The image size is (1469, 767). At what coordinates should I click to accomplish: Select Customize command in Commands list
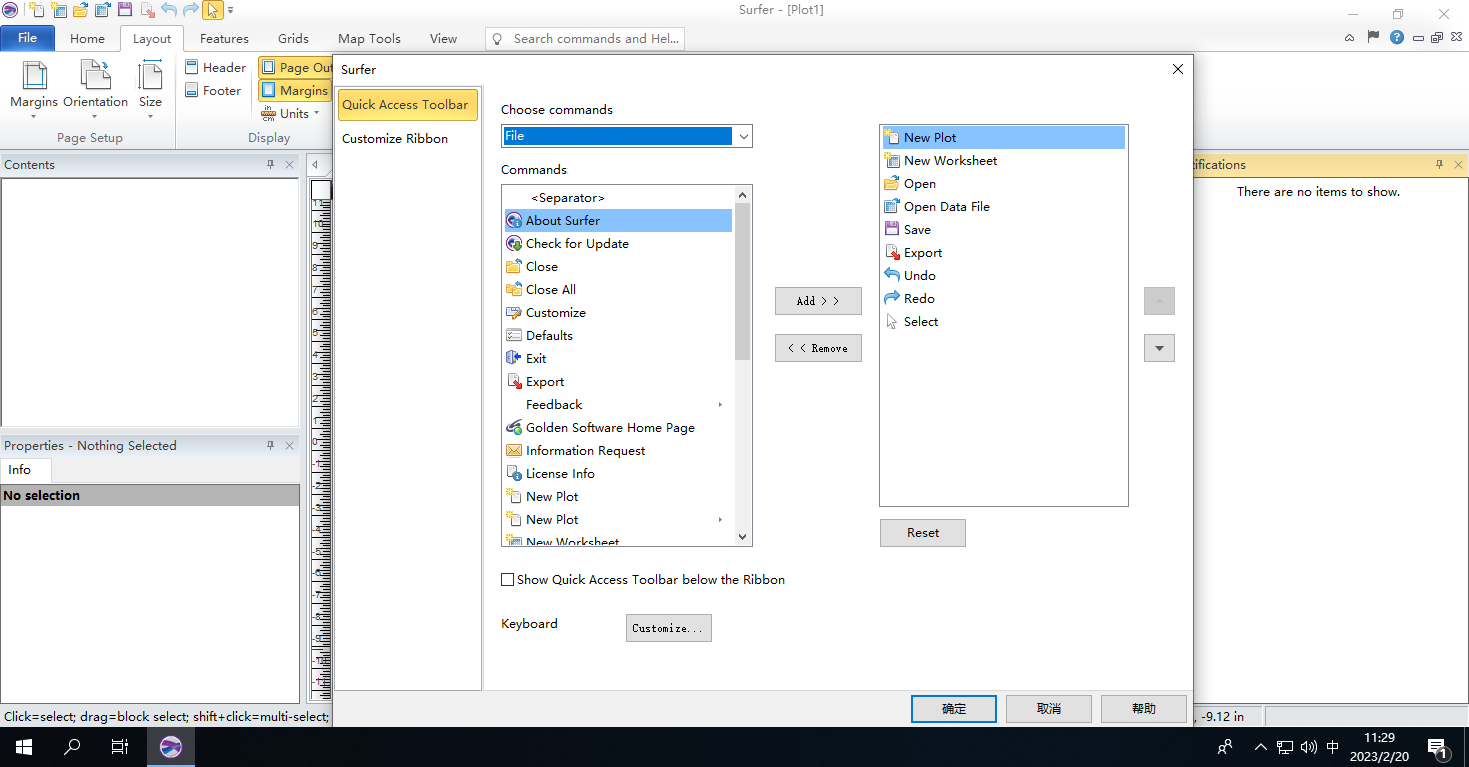click(618, 312)
